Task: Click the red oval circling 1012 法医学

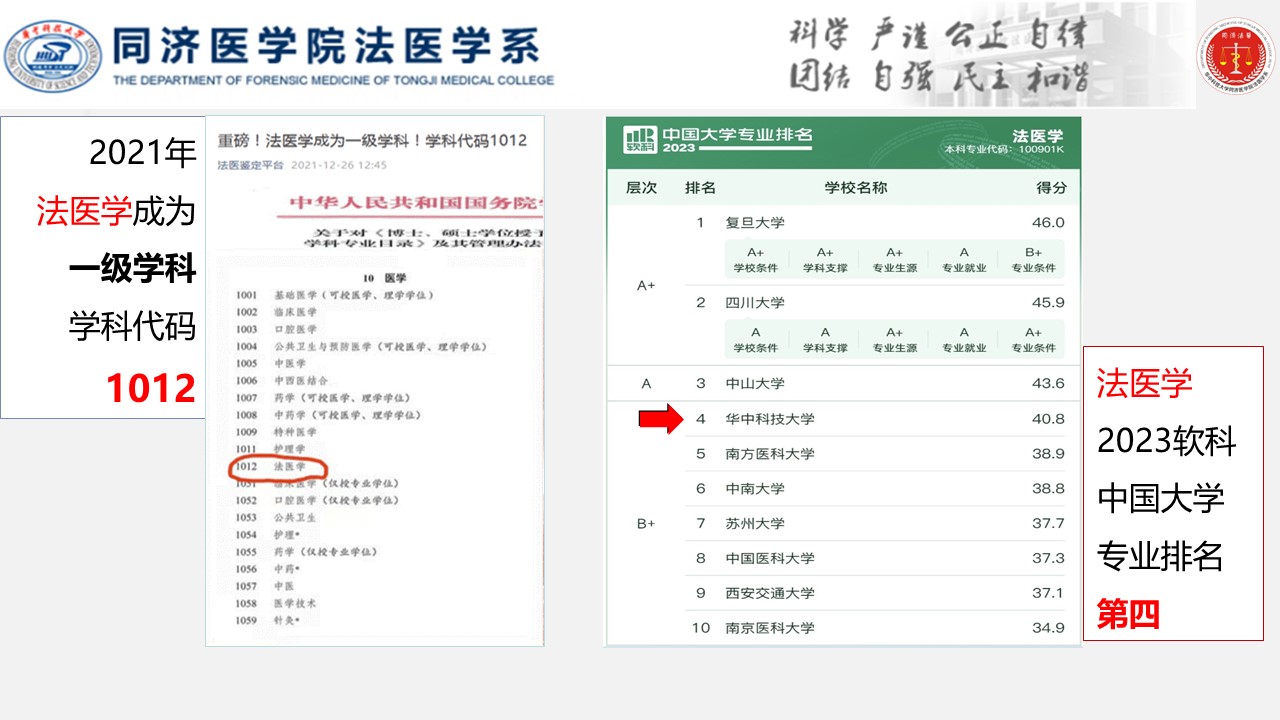Action: (x=278, y=467)
